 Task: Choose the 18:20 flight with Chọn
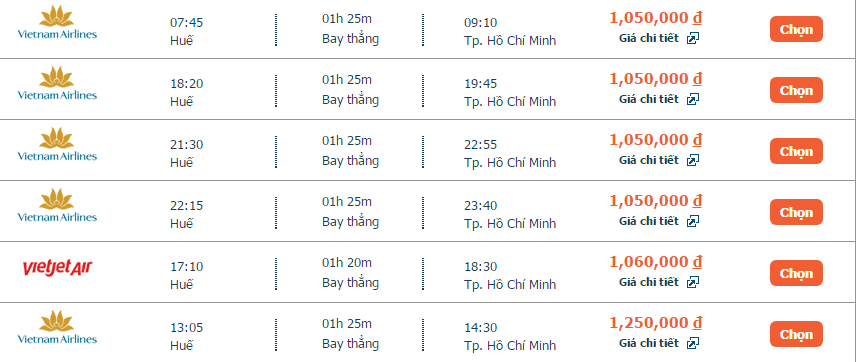pyautogui.click(x=796, y=90)
